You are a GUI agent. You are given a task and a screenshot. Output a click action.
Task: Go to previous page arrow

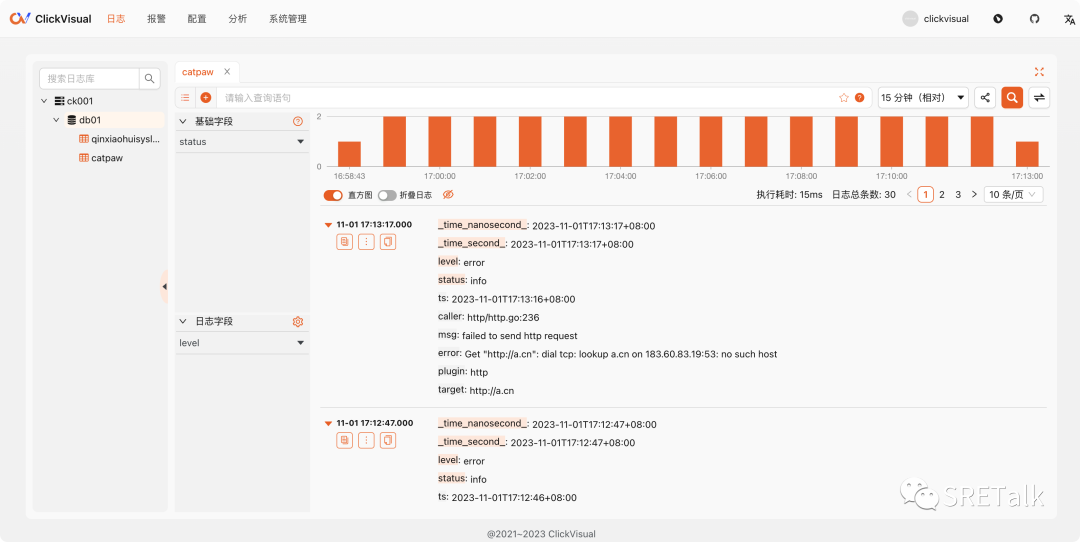click(909, 195)
